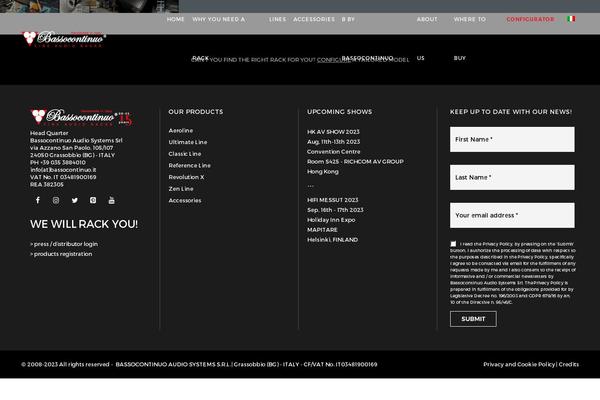Open the products registration link
Image resolution: width=600 pixels, height=400 pixels.
[x=61, y=254]
